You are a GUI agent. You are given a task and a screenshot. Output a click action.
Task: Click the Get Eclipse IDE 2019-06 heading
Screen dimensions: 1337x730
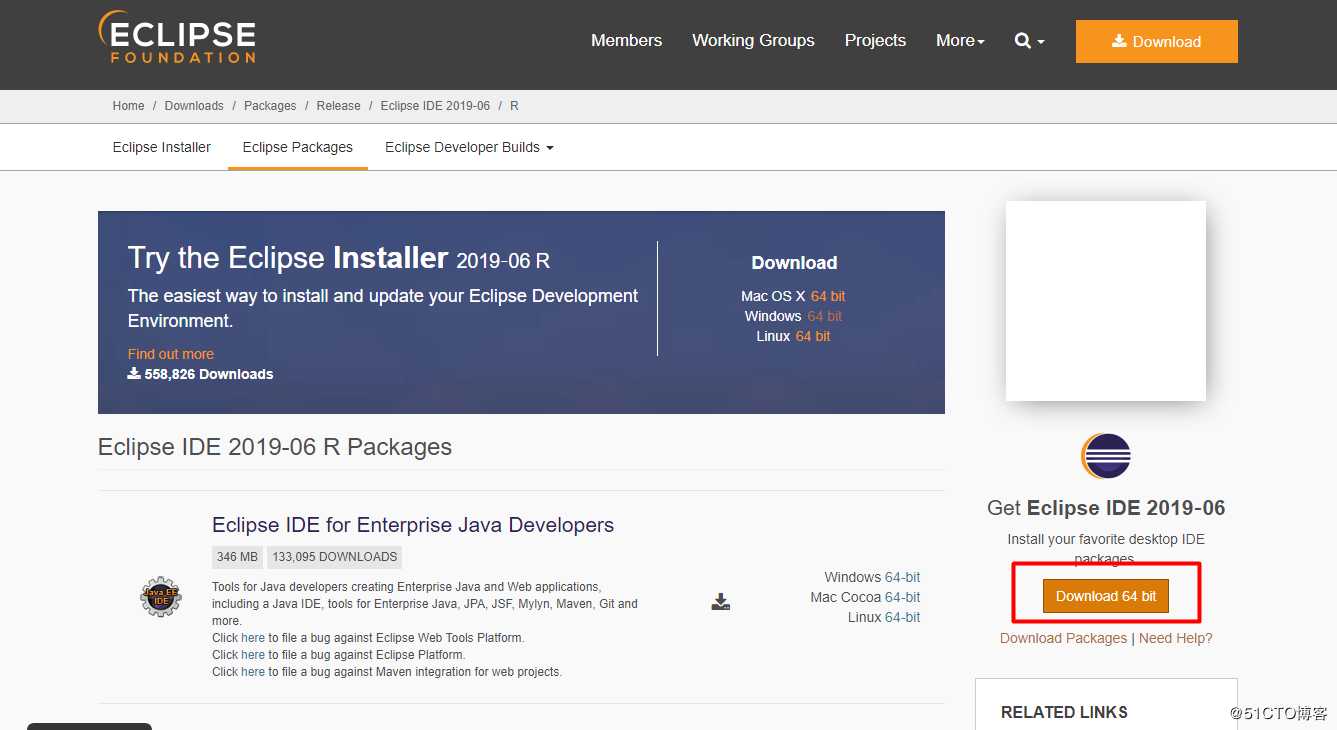(x=1106, y=508)
